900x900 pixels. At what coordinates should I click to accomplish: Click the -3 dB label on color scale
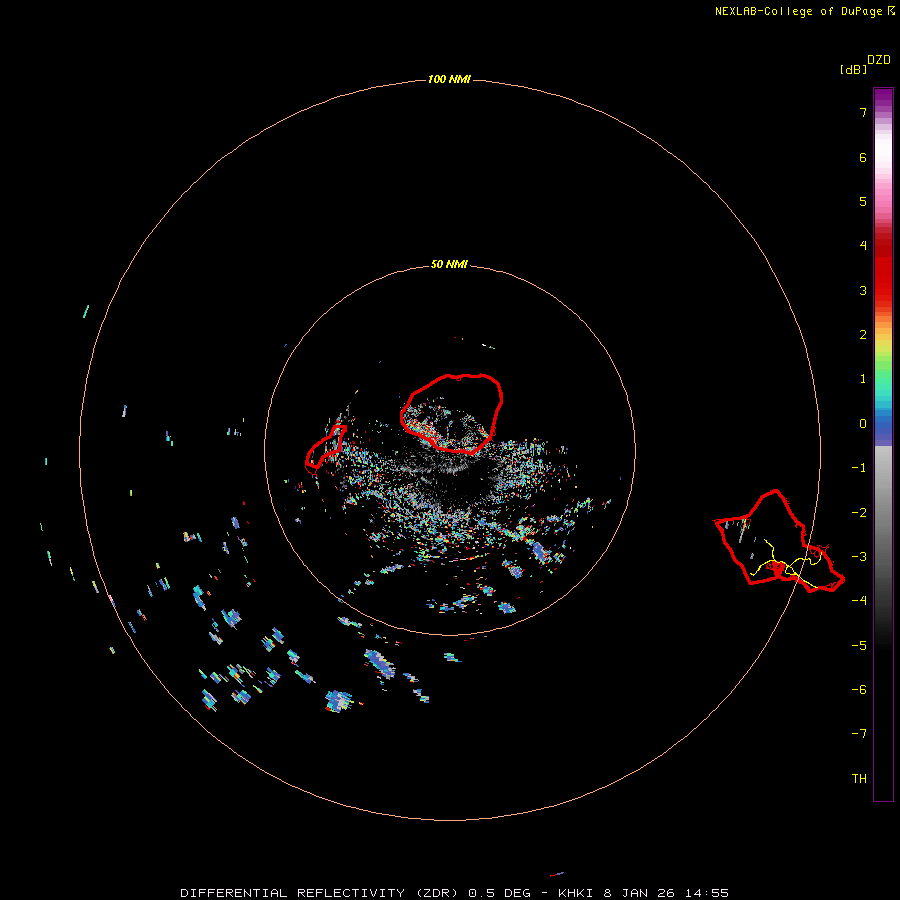[x=859, y=557]
